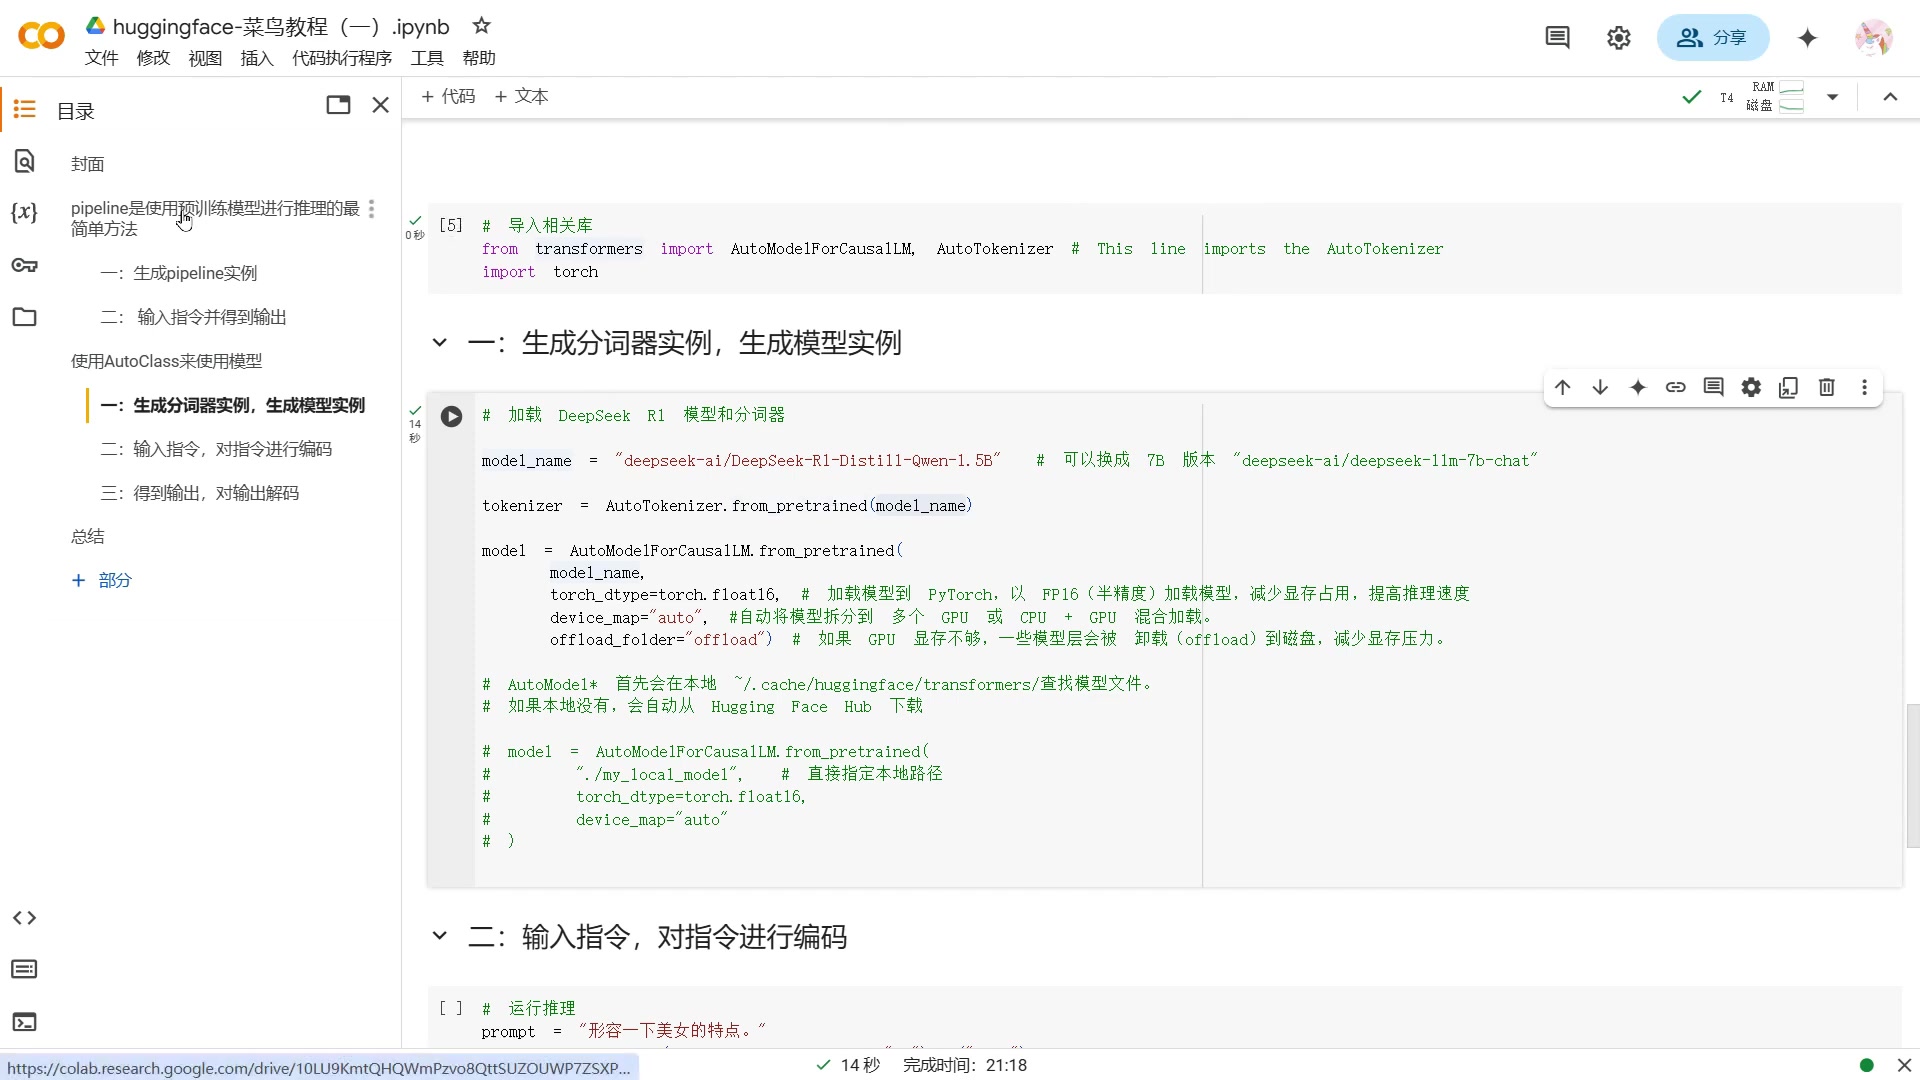Close the bottom status bar
Image resolution: width=1920 pixels, height=1080 pixels.
[x=1904, y=1065]
